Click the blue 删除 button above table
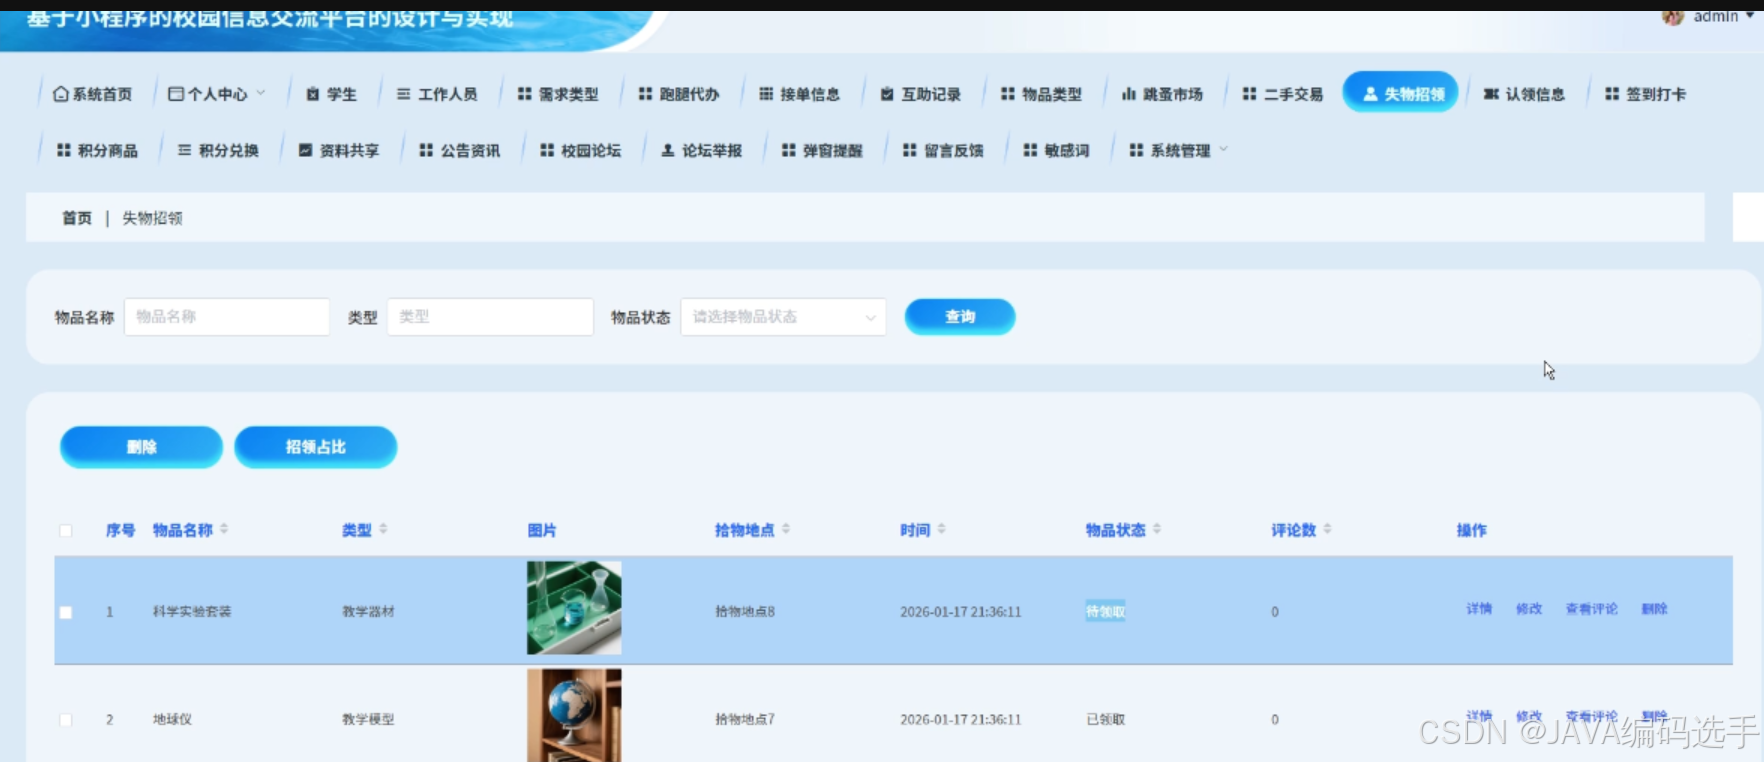The image size is (1764, 762). tap(141, 447)
